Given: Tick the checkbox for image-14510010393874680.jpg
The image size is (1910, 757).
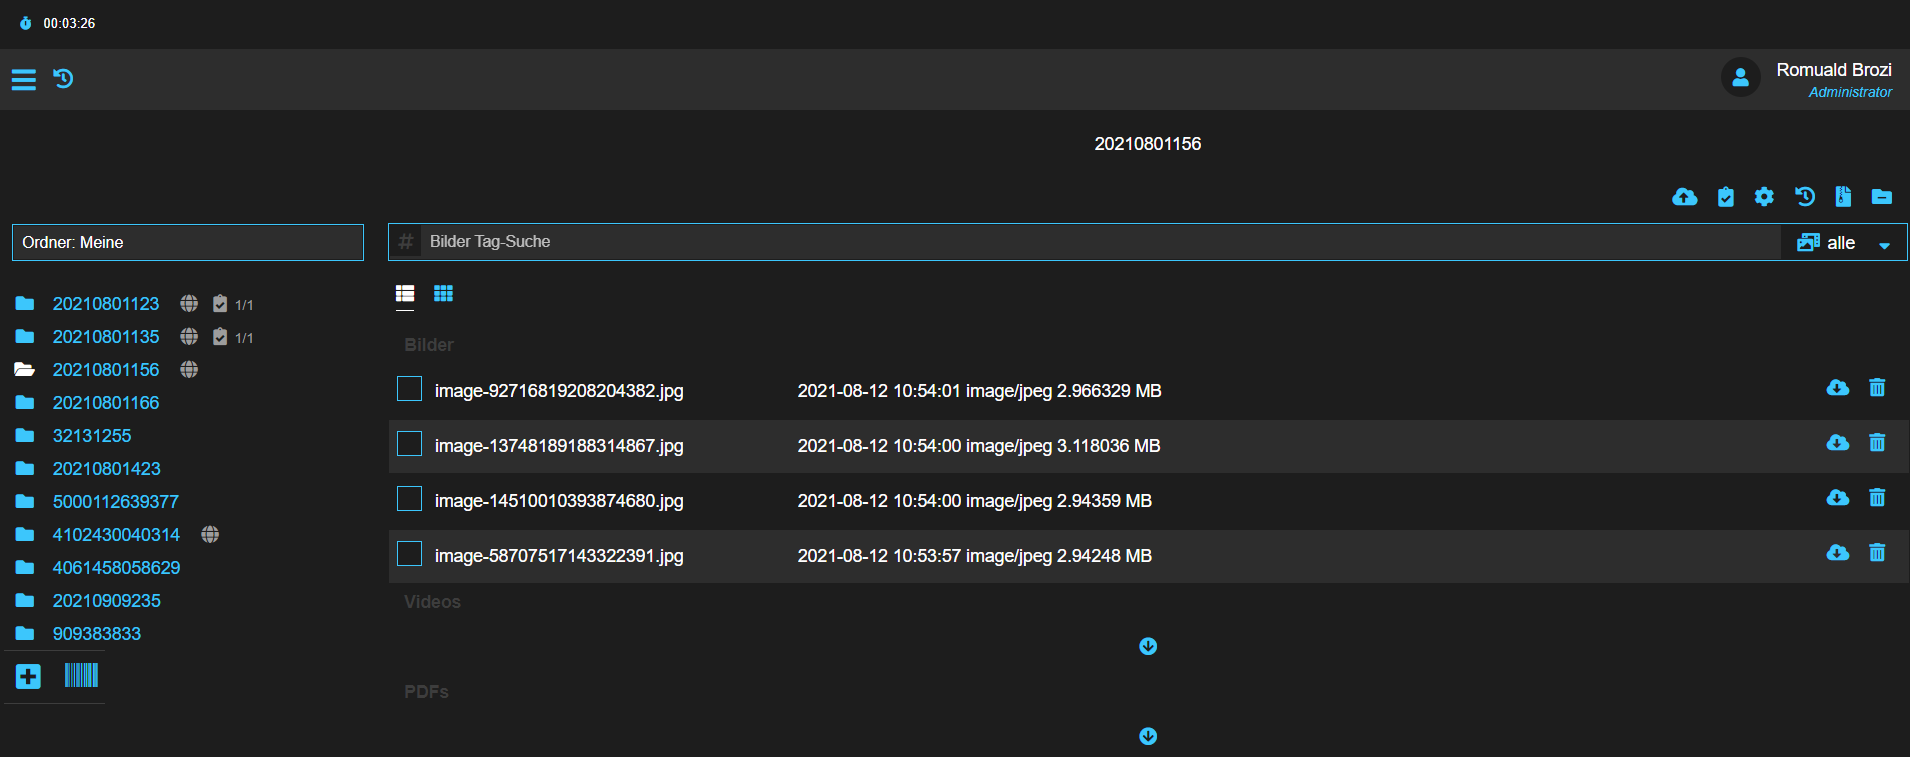Looking at the screenshot, I should (409, 499).
